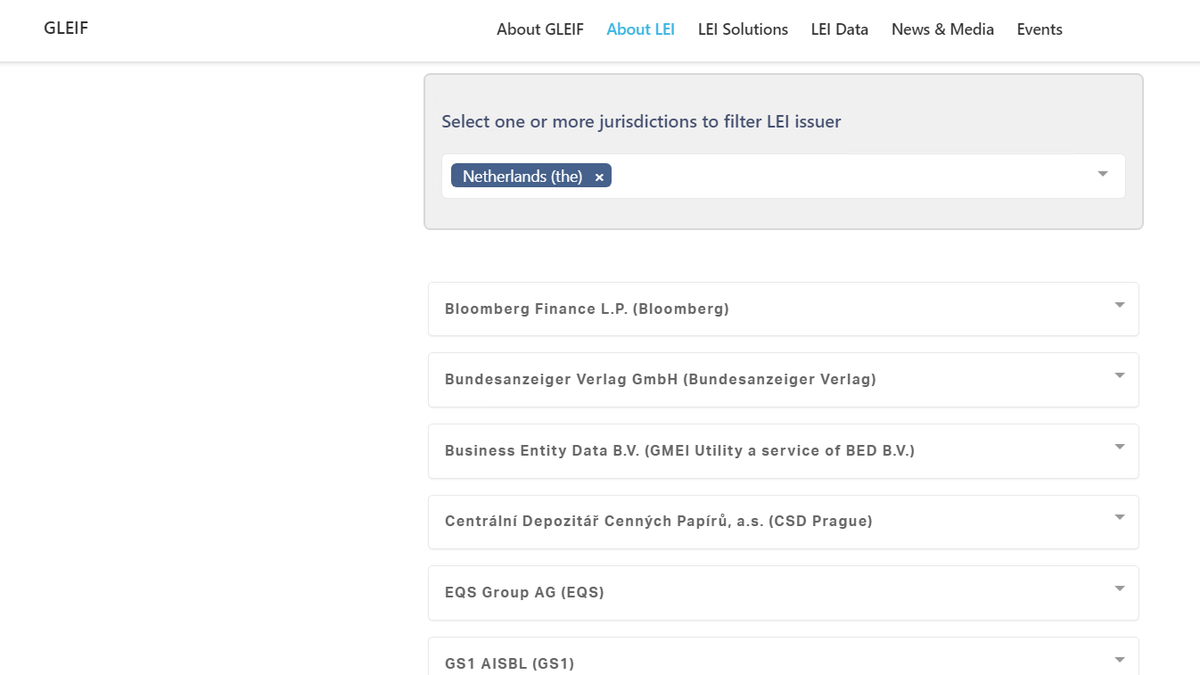The height and width of the screenshot is (675, 1200).
Task: Open the About GLEIF menu
Action: point(540,29)
